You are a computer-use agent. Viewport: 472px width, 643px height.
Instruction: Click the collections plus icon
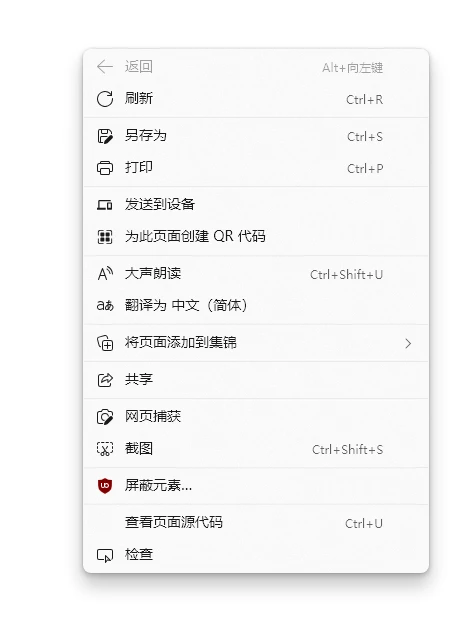[x=105, y=343]
